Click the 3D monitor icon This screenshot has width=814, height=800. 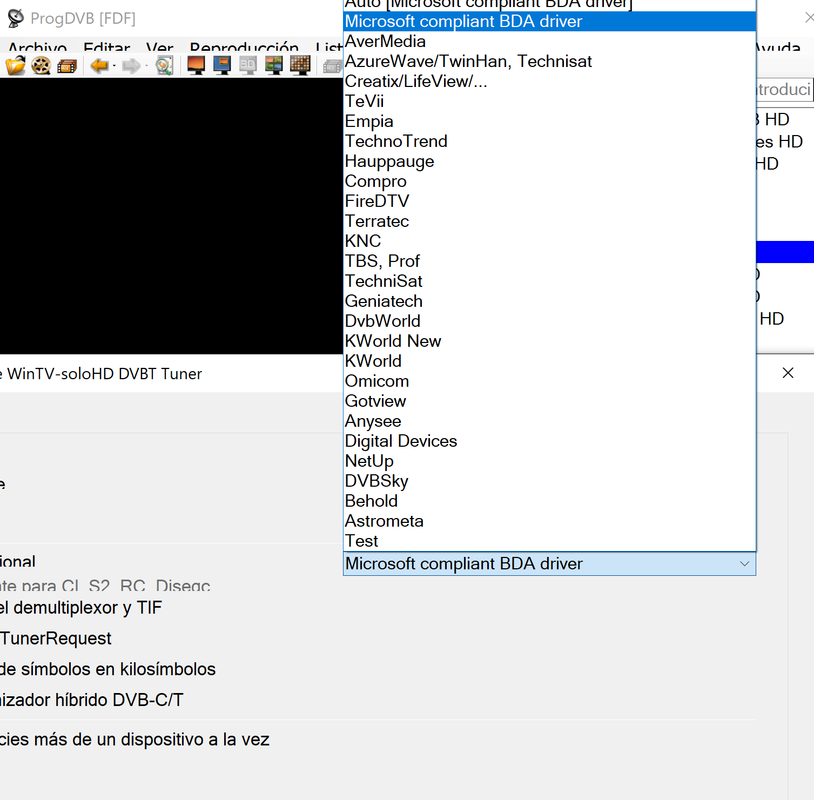point(248,66)
